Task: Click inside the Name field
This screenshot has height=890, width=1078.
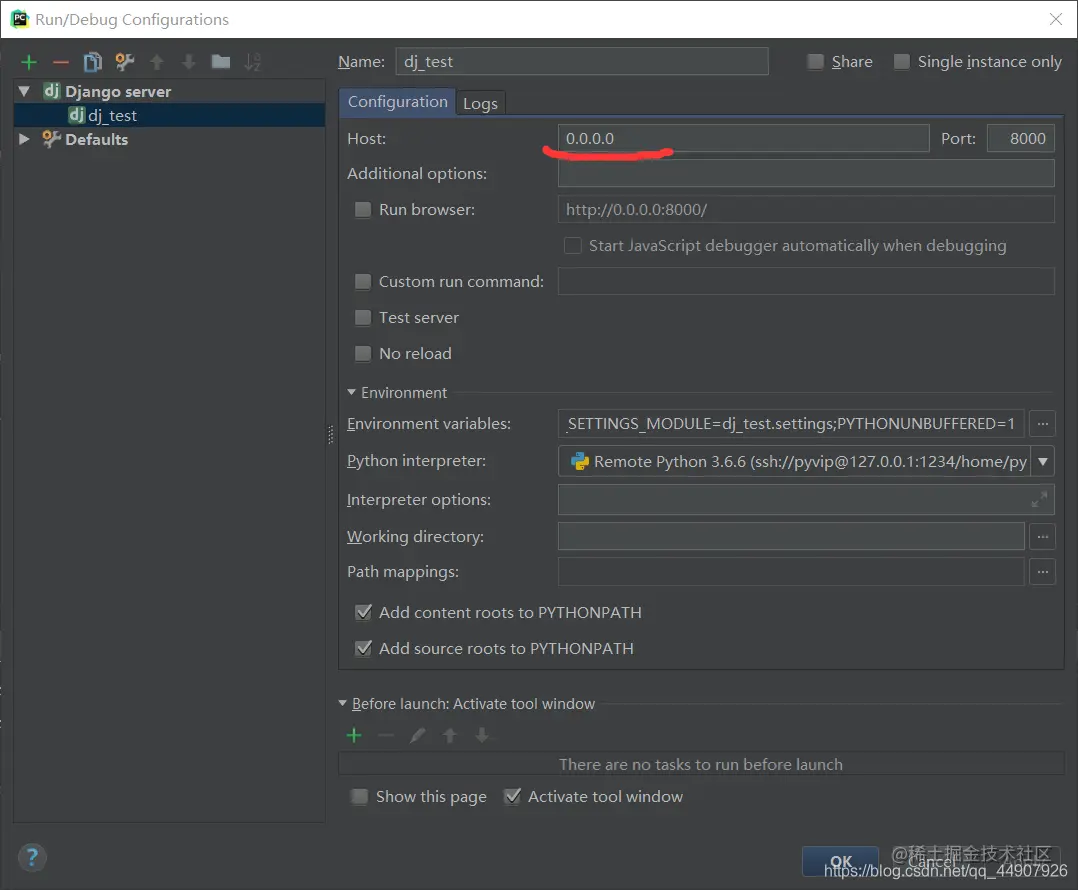Action: pyautogui.click(x=582, y=61)
